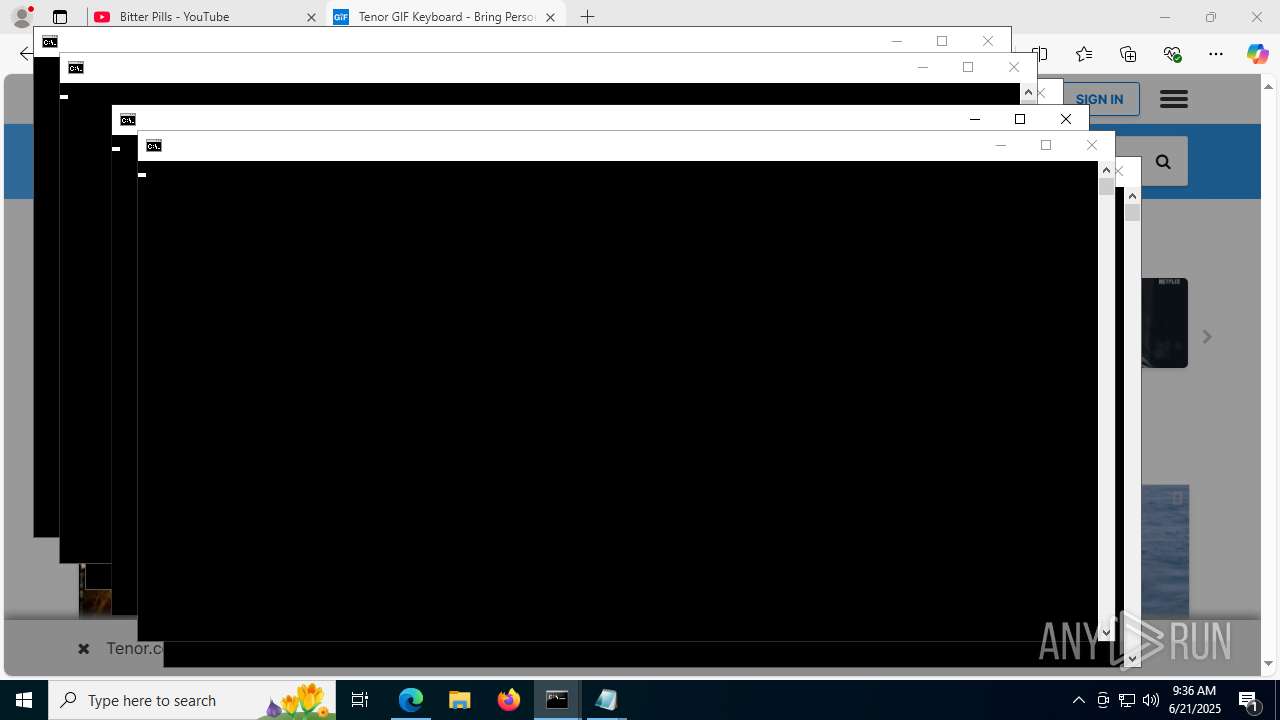Show next GIFs with carousel arrow
This screenshot has width=1280, height=720.
click(x=1207, y=337)
